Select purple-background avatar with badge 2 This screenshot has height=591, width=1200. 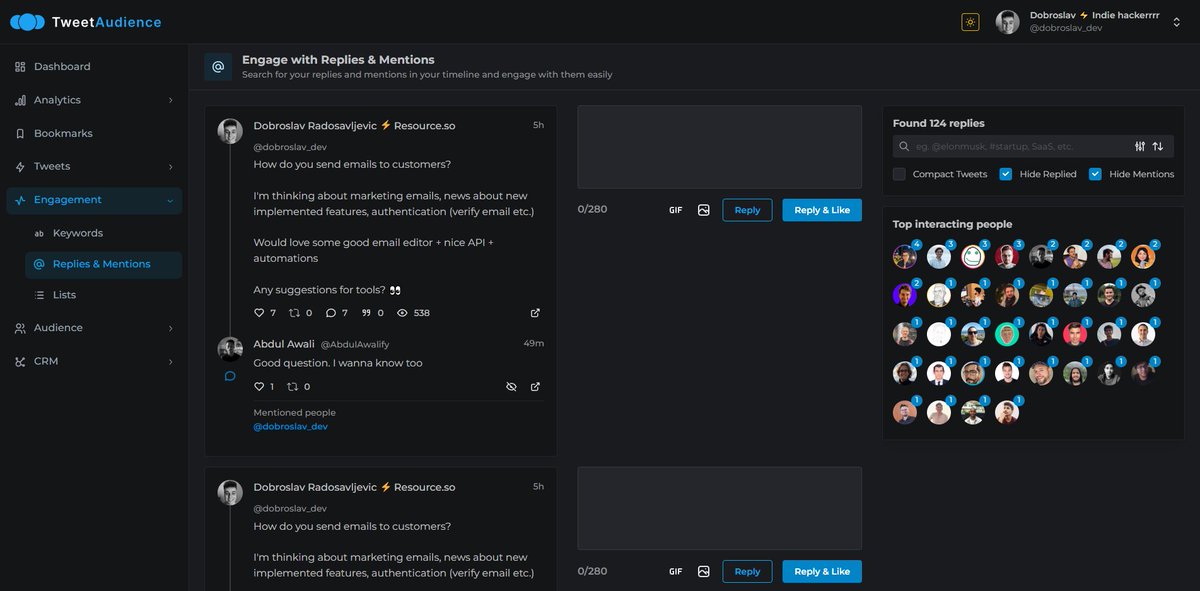(x=904, y=295)
